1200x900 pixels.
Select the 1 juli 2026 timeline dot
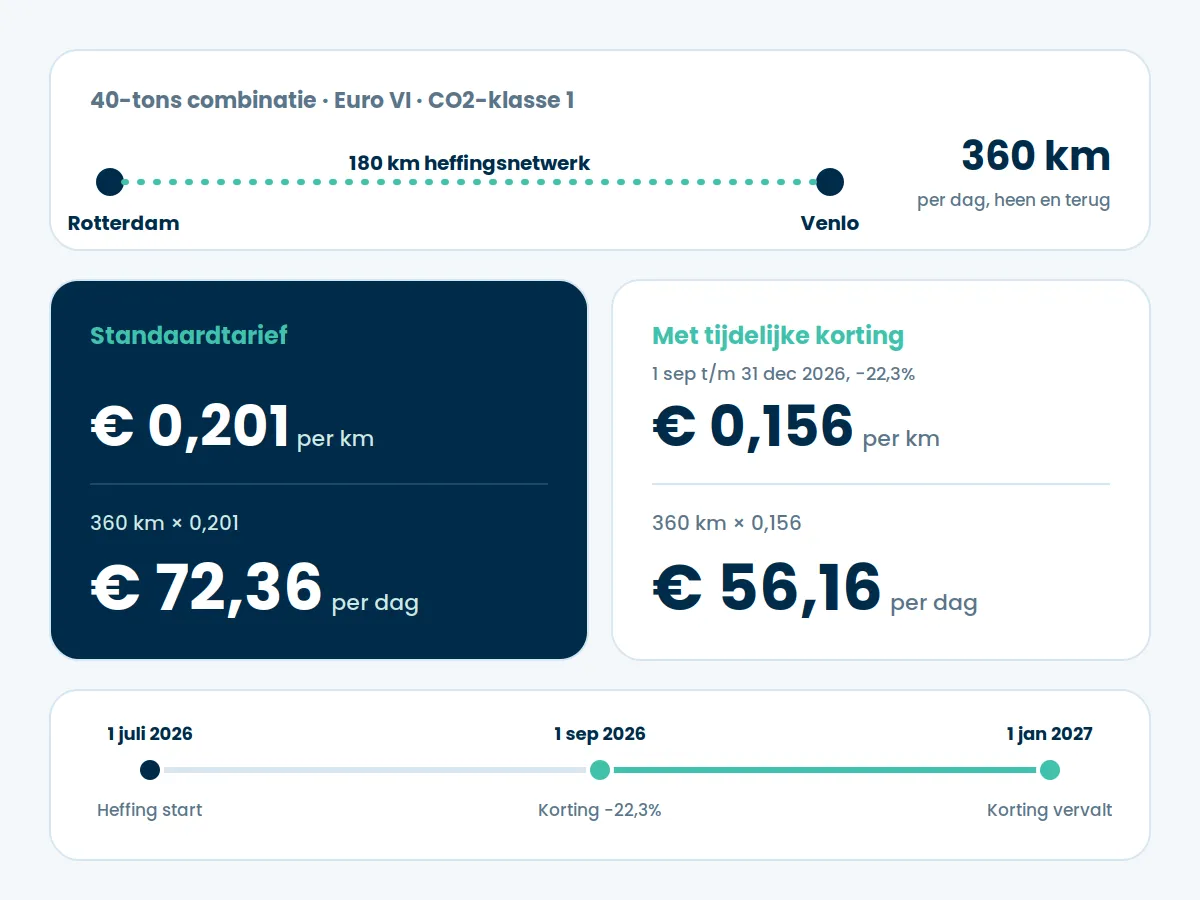click(x=150, y=770)
